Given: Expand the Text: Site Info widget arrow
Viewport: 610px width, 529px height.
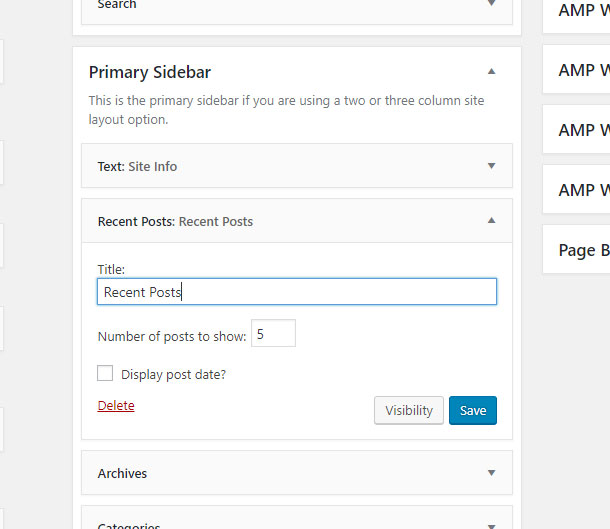Looking at the screenshot, I should pyautogui.click(x=491, y=166).
